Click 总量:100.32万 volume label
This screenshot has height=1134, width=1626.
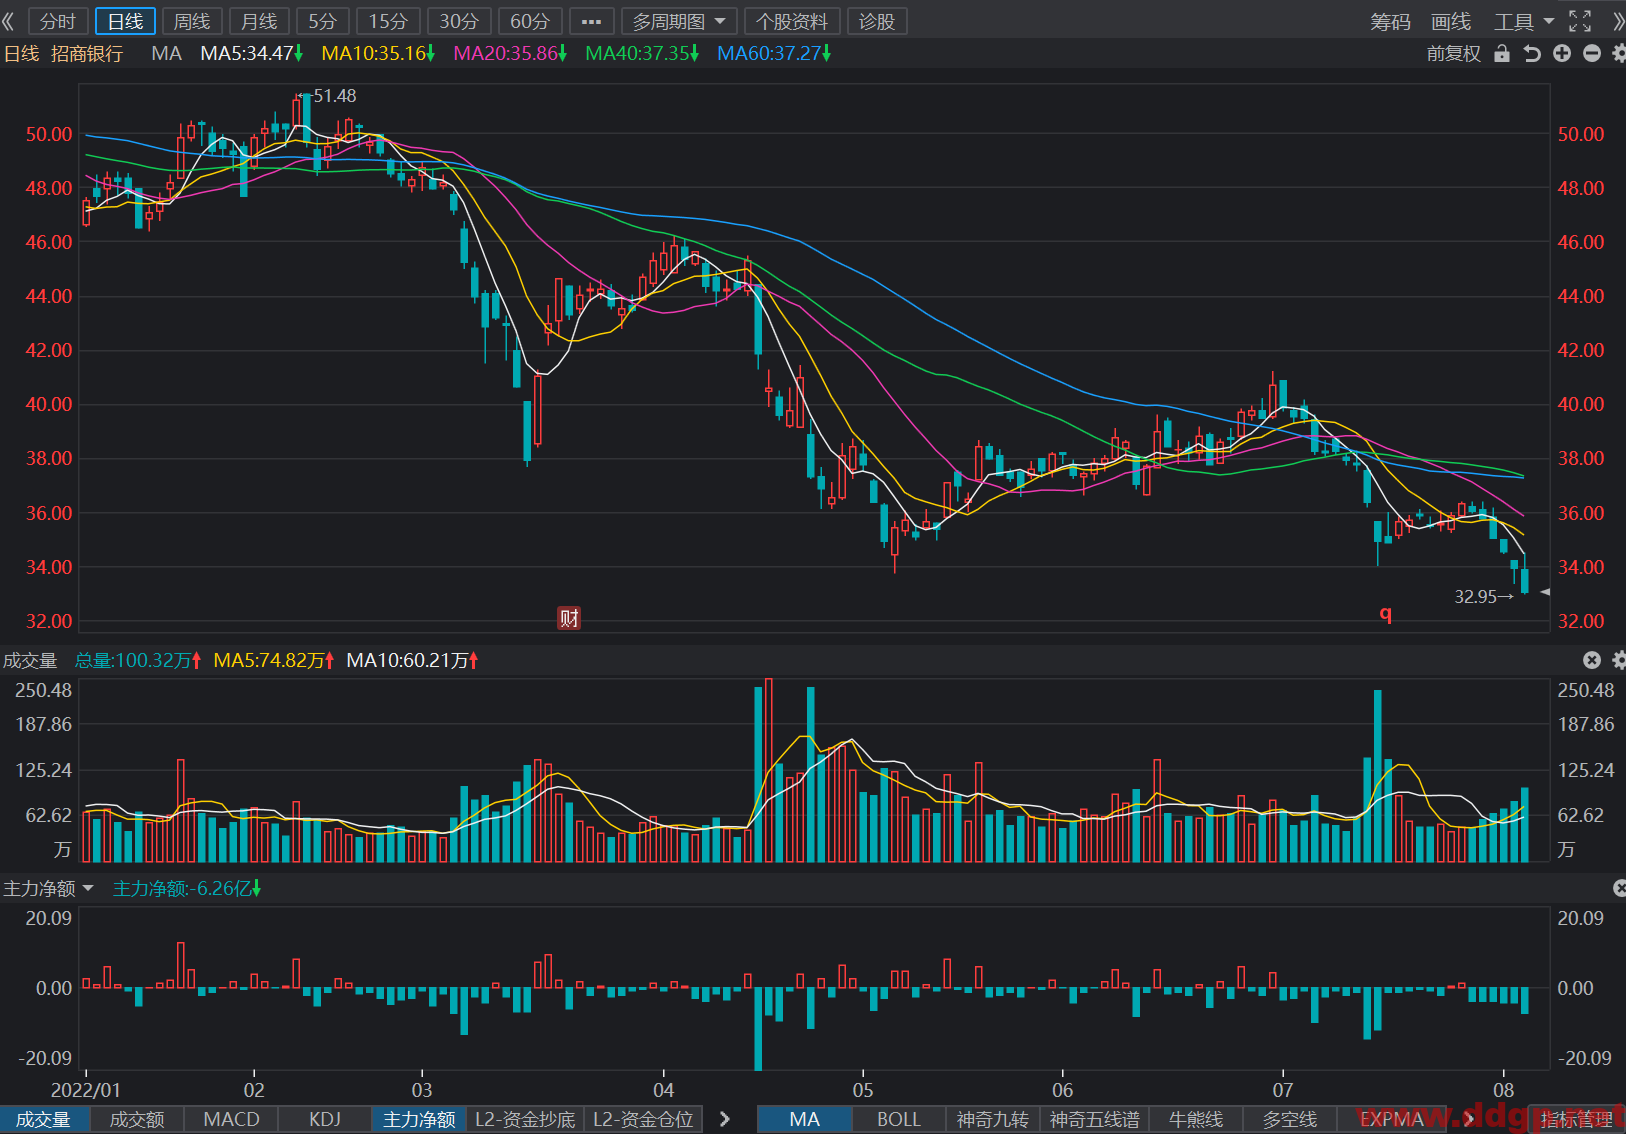pos(138,660)
